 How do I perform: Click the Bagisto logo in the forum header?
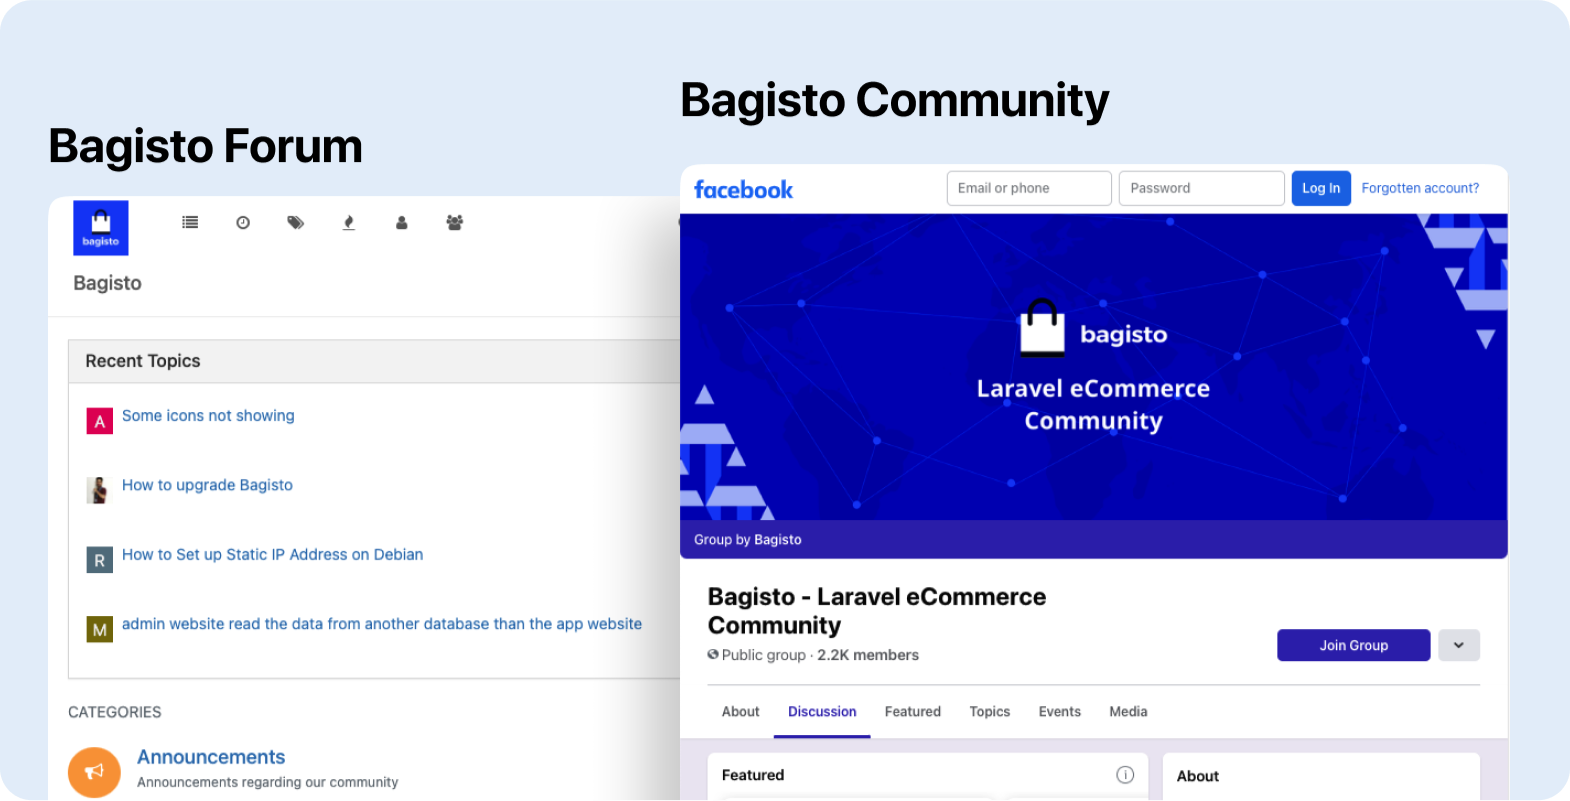point(101,228)
